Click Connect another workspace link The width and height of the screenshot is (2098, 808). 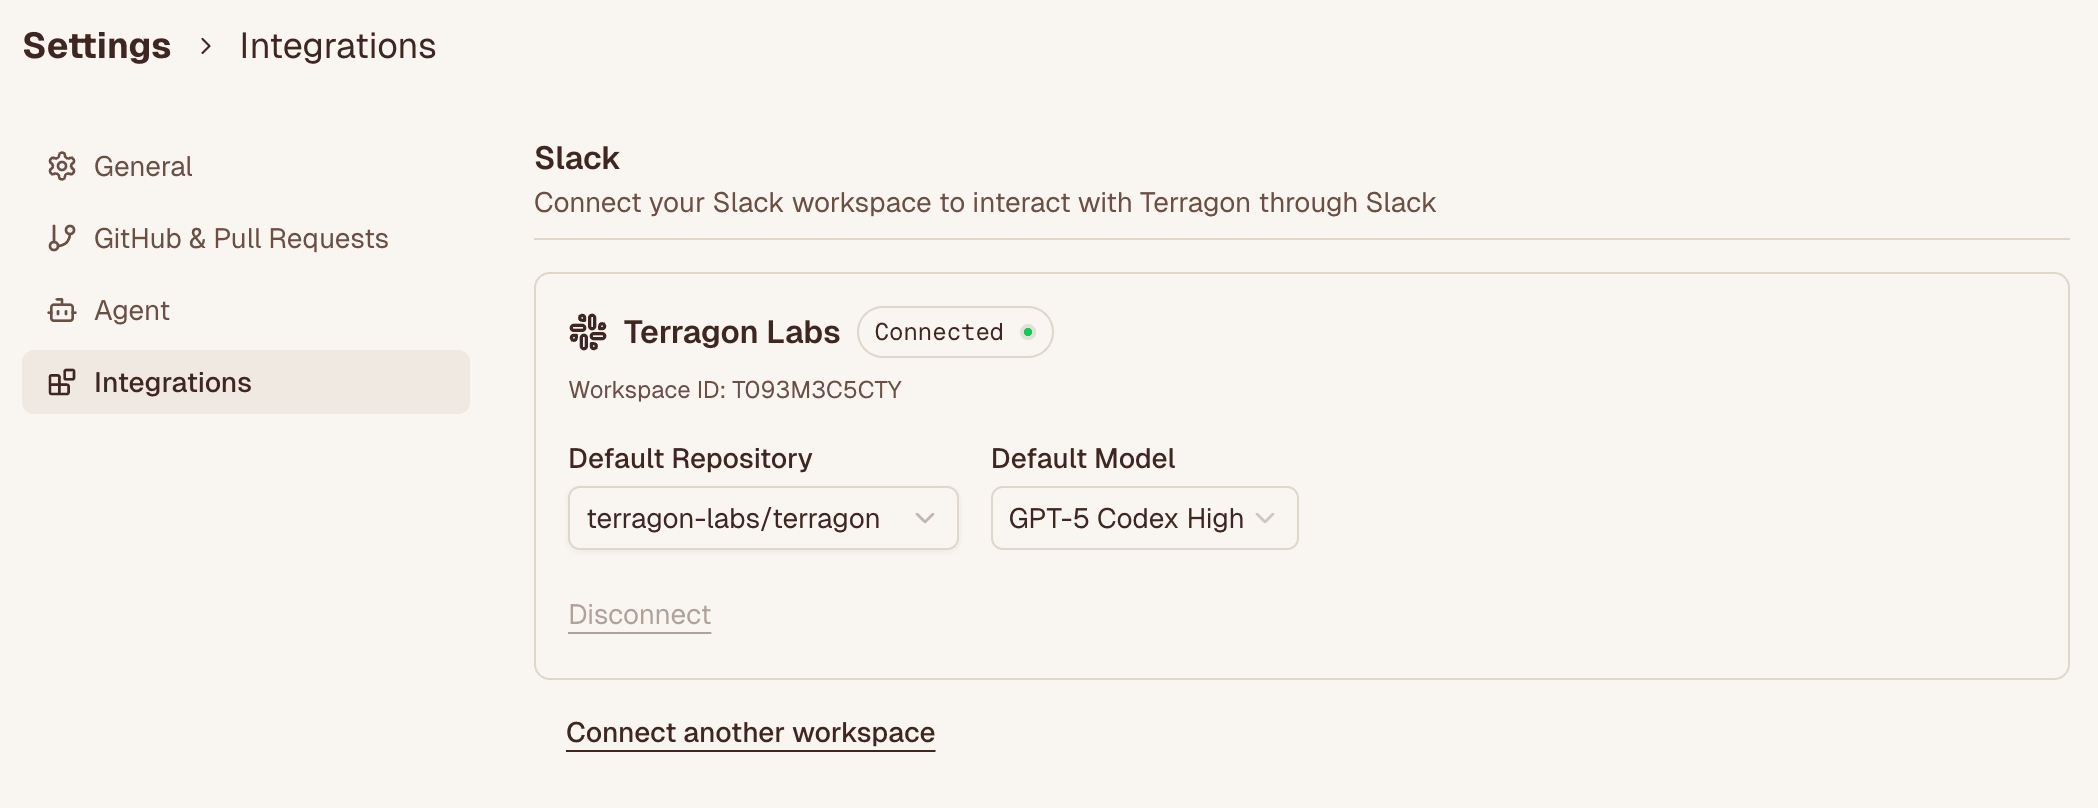point(750,732)
